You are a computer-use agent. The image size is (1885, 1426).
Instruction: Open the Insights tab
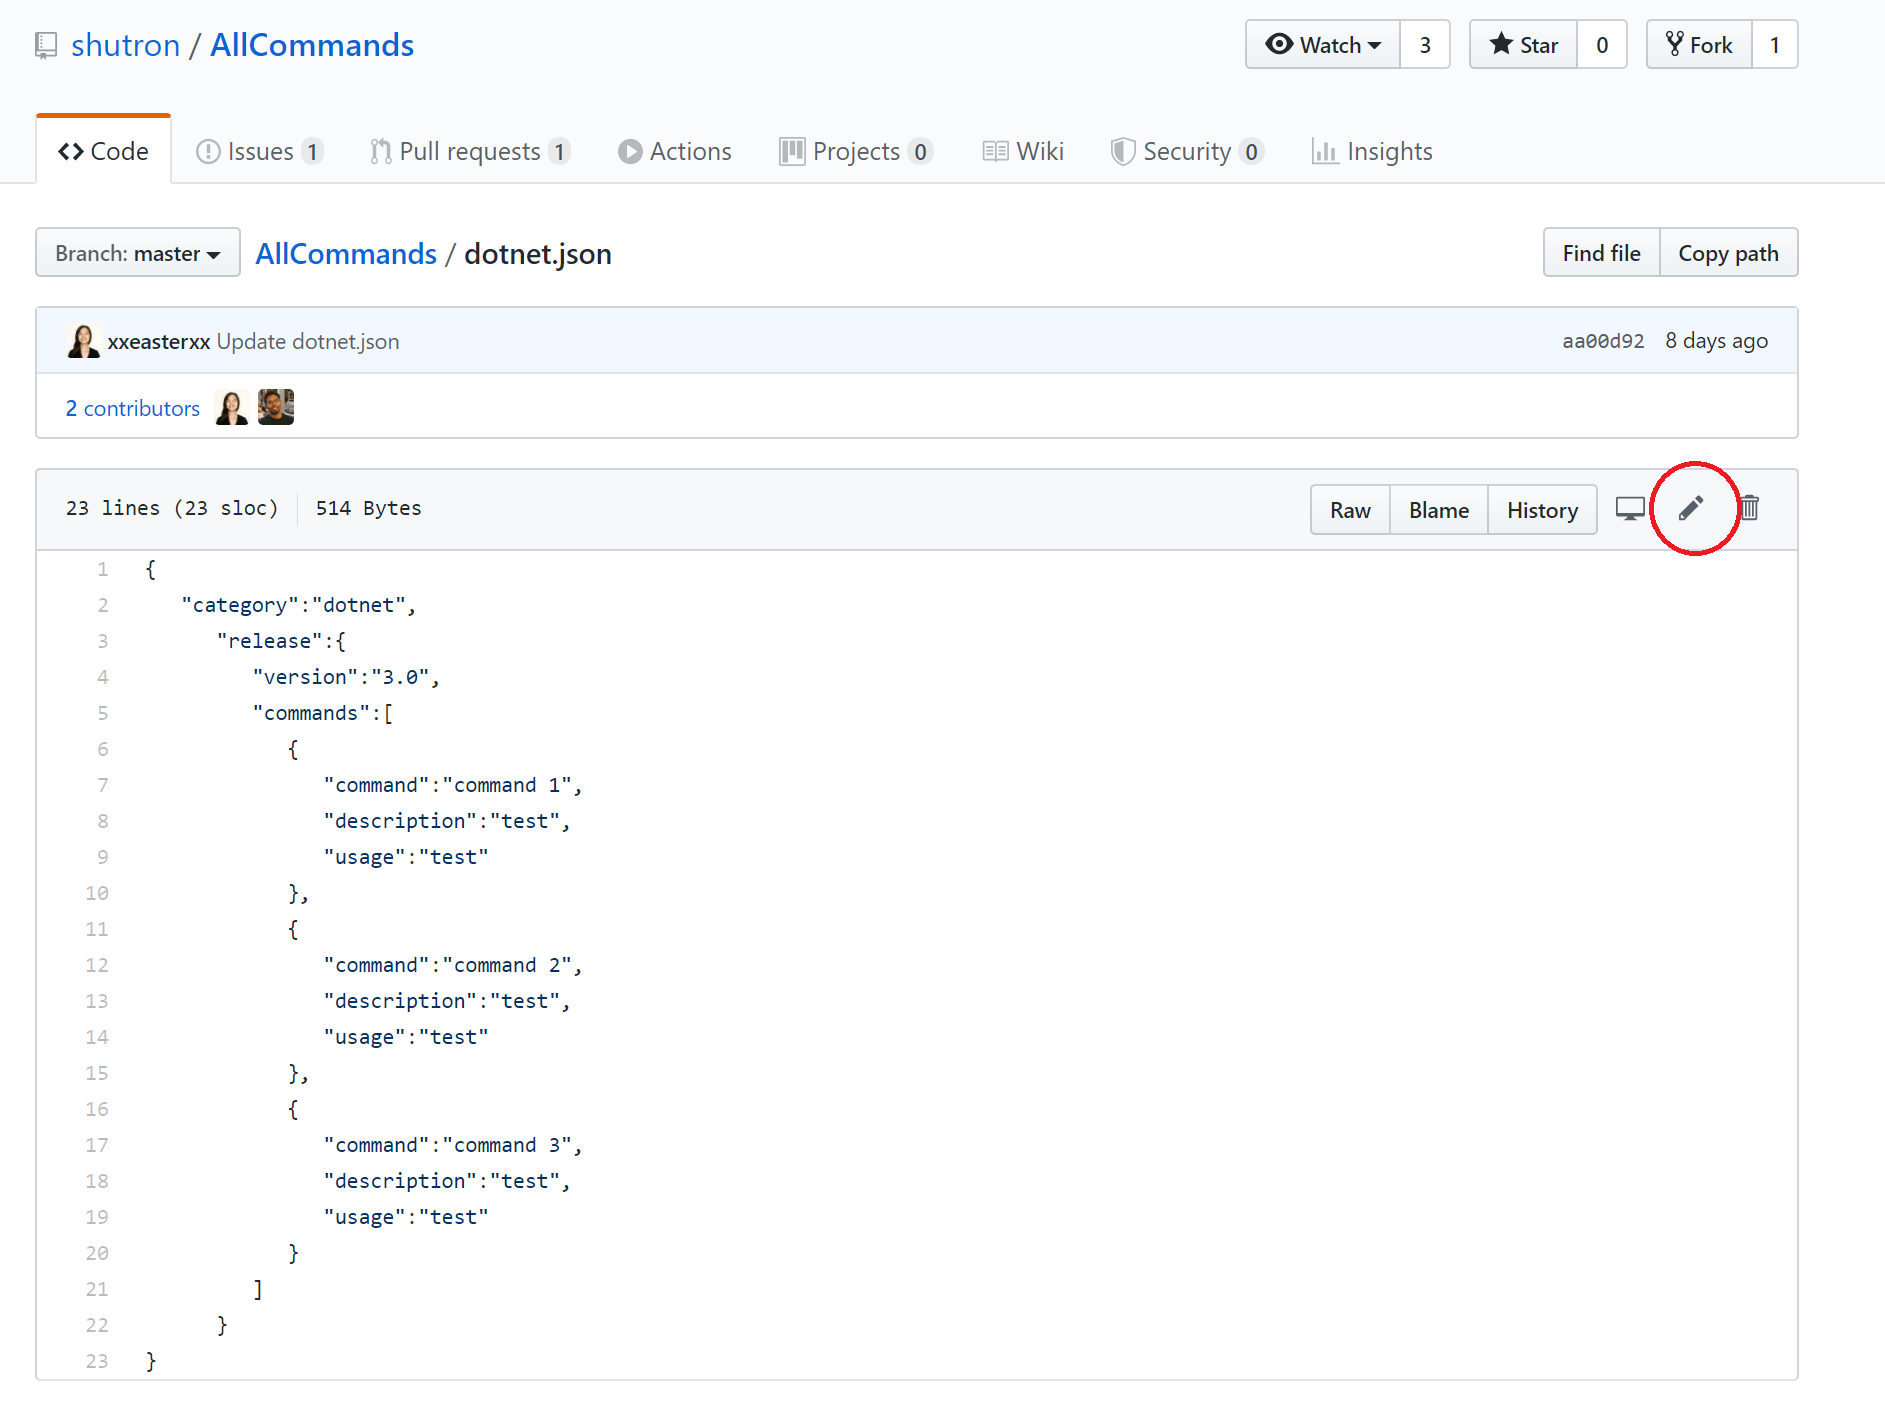(x=1372, y=151)
